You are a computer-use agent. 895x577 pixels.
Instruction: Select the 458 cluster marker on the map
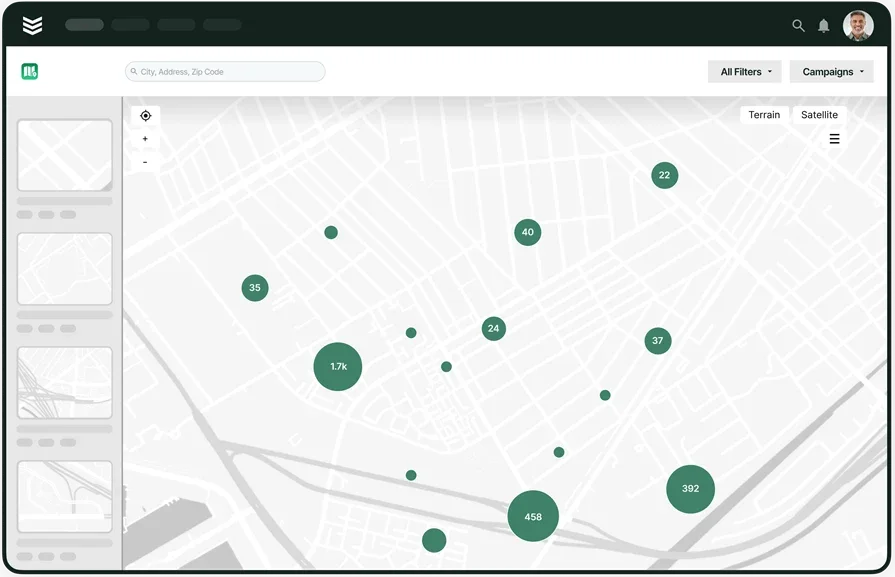(533, 516)
